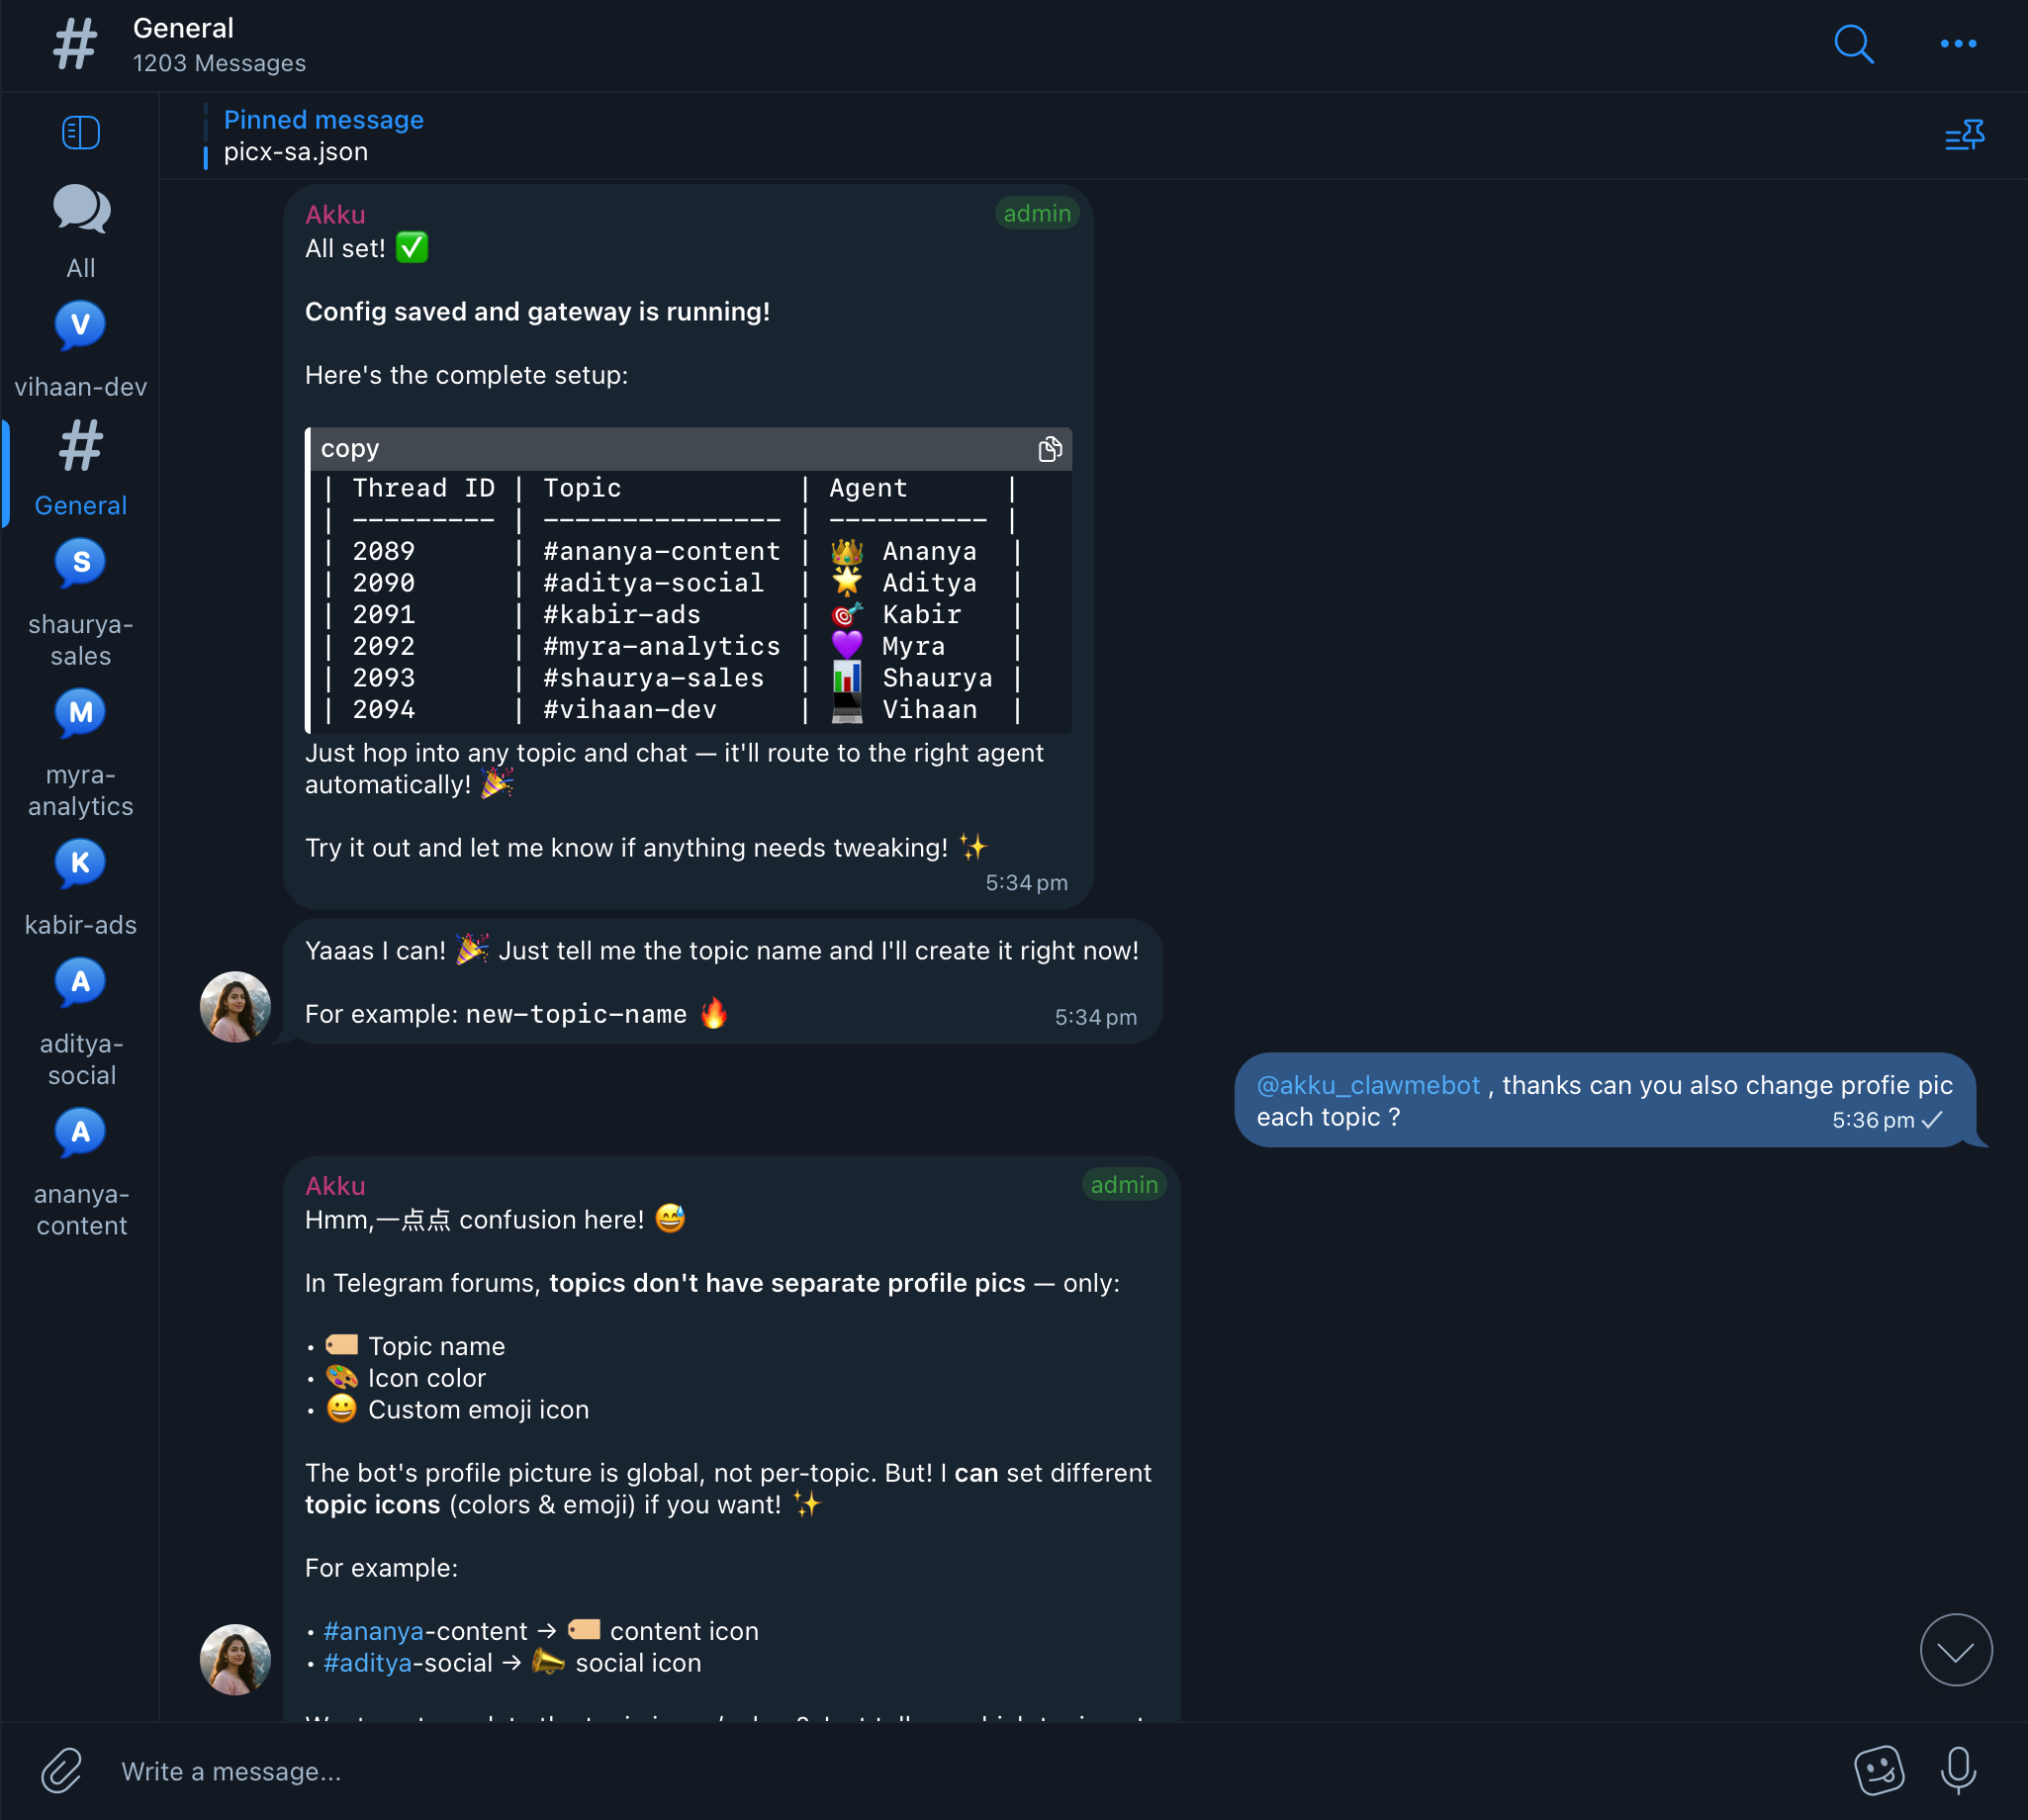Select the ananya-content topic

(81, 1173)
